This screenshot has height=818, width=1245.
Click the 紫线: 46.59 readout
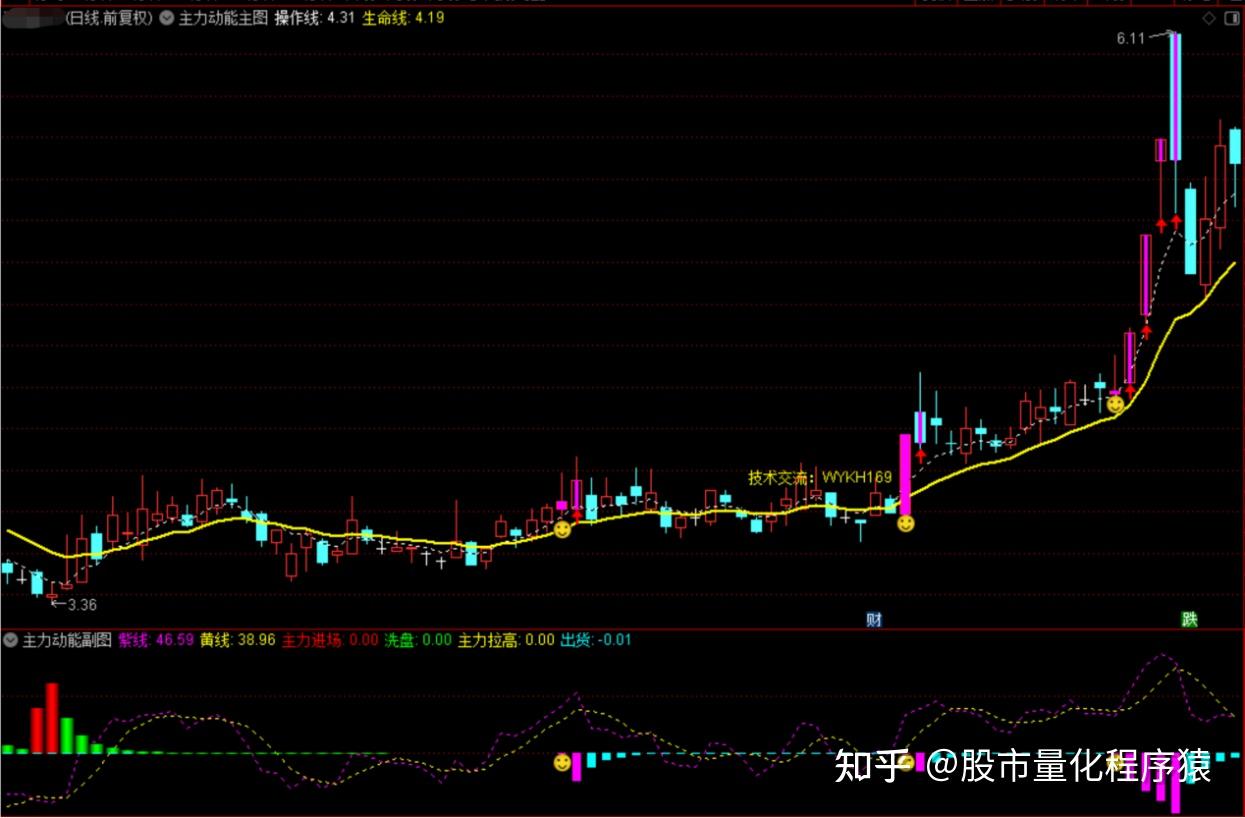click(x=155, y=640)
